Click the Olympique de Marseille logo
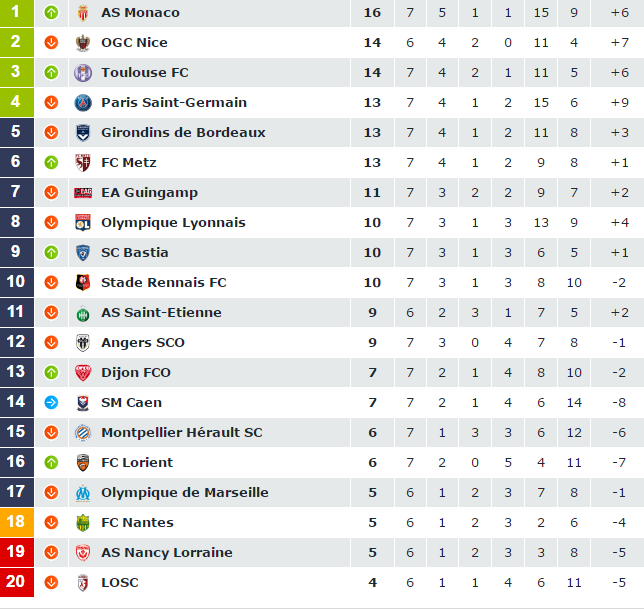 point(83,493)
